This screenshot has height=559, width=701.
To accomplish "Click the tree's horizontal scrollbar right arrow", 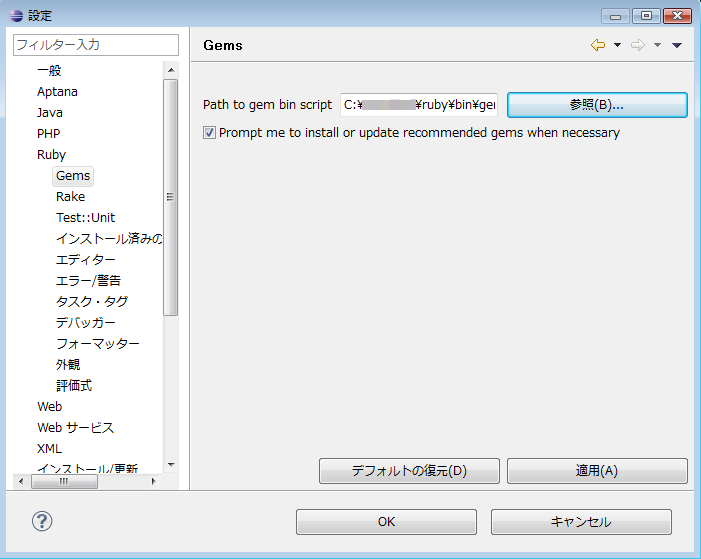I will [154, 482].
